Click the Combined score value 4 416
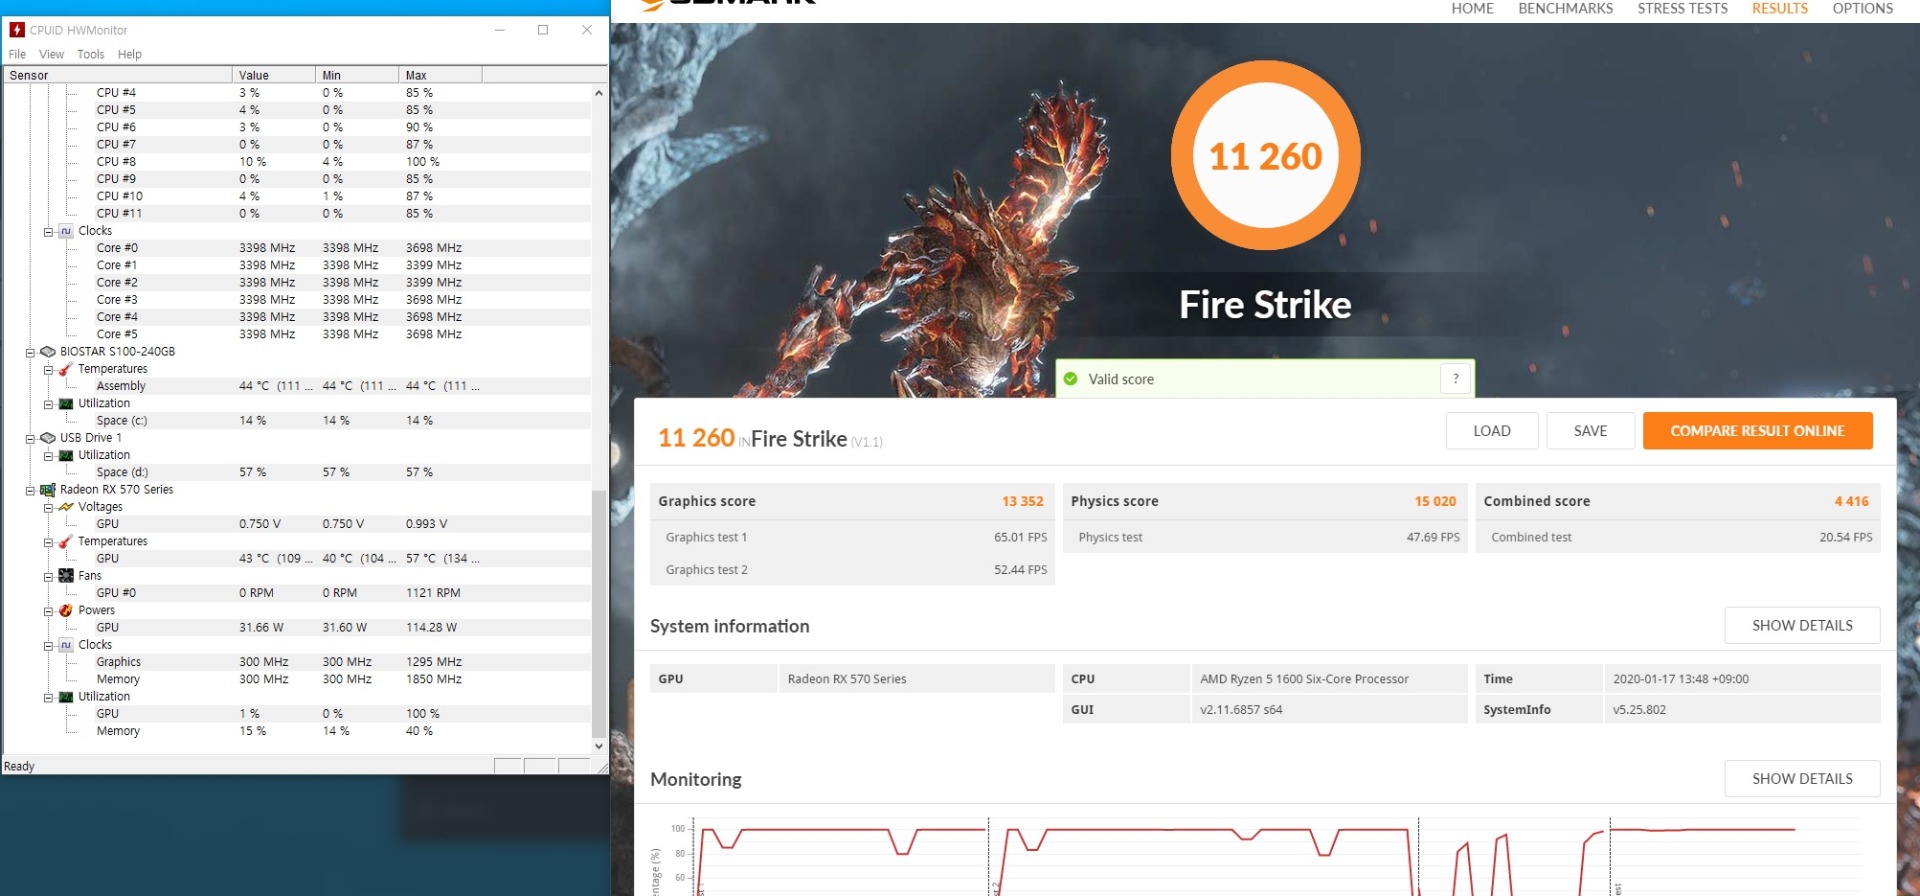 click(1851, 501)
